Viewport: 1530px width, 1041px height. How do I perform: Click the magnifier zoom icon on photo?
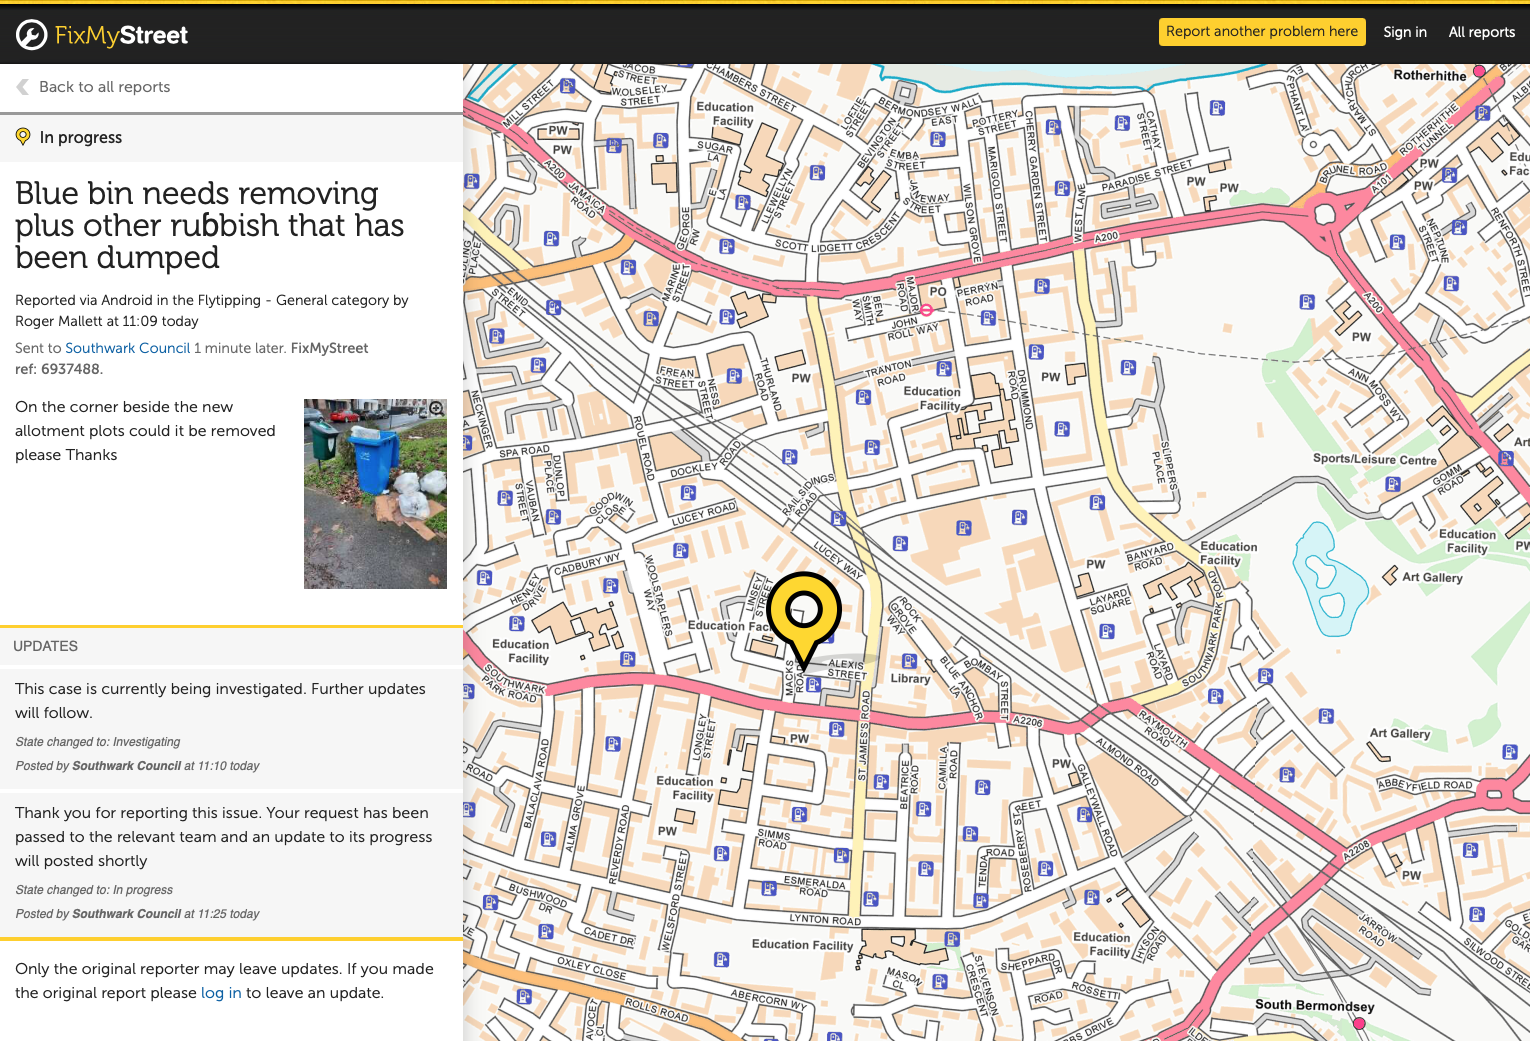(x=436, y=408)
